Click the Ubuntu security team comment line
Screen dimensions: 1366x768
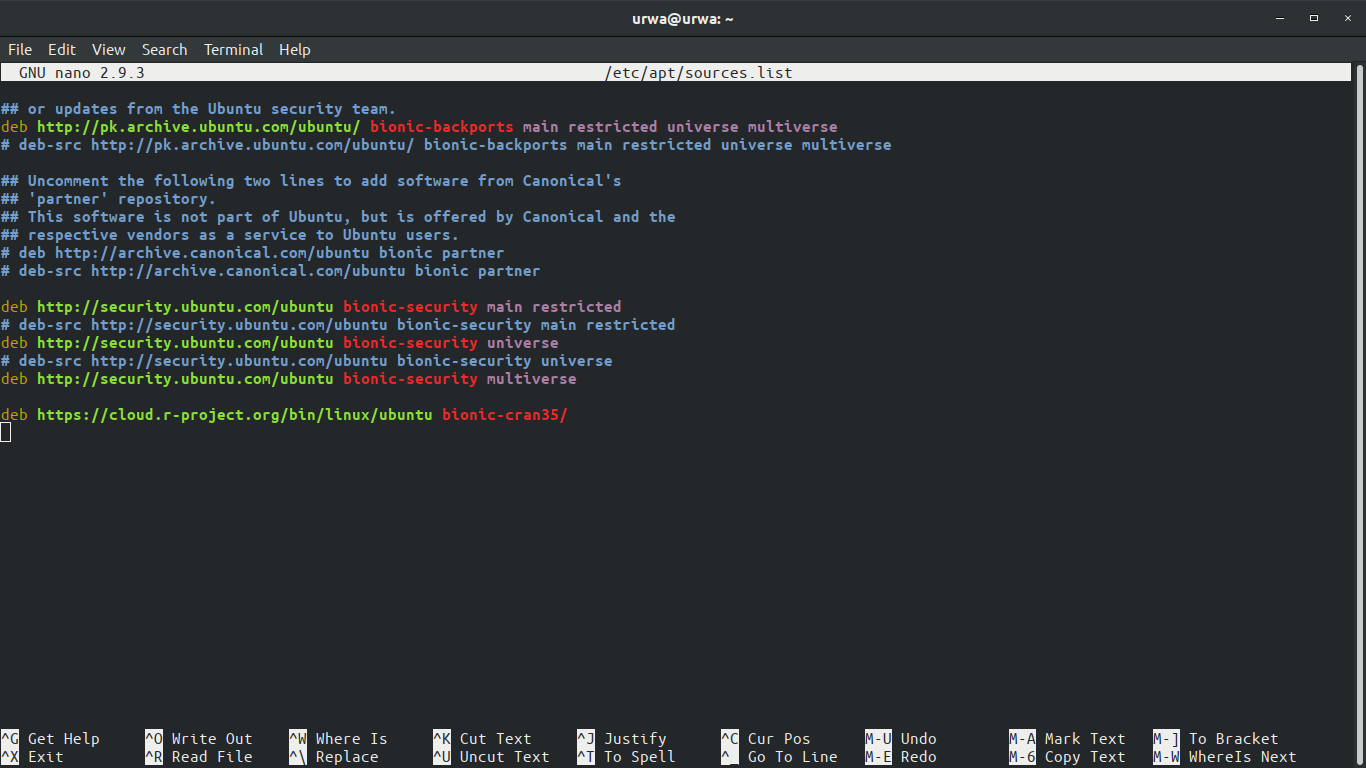pyautogui.click(x=199, y=109)
